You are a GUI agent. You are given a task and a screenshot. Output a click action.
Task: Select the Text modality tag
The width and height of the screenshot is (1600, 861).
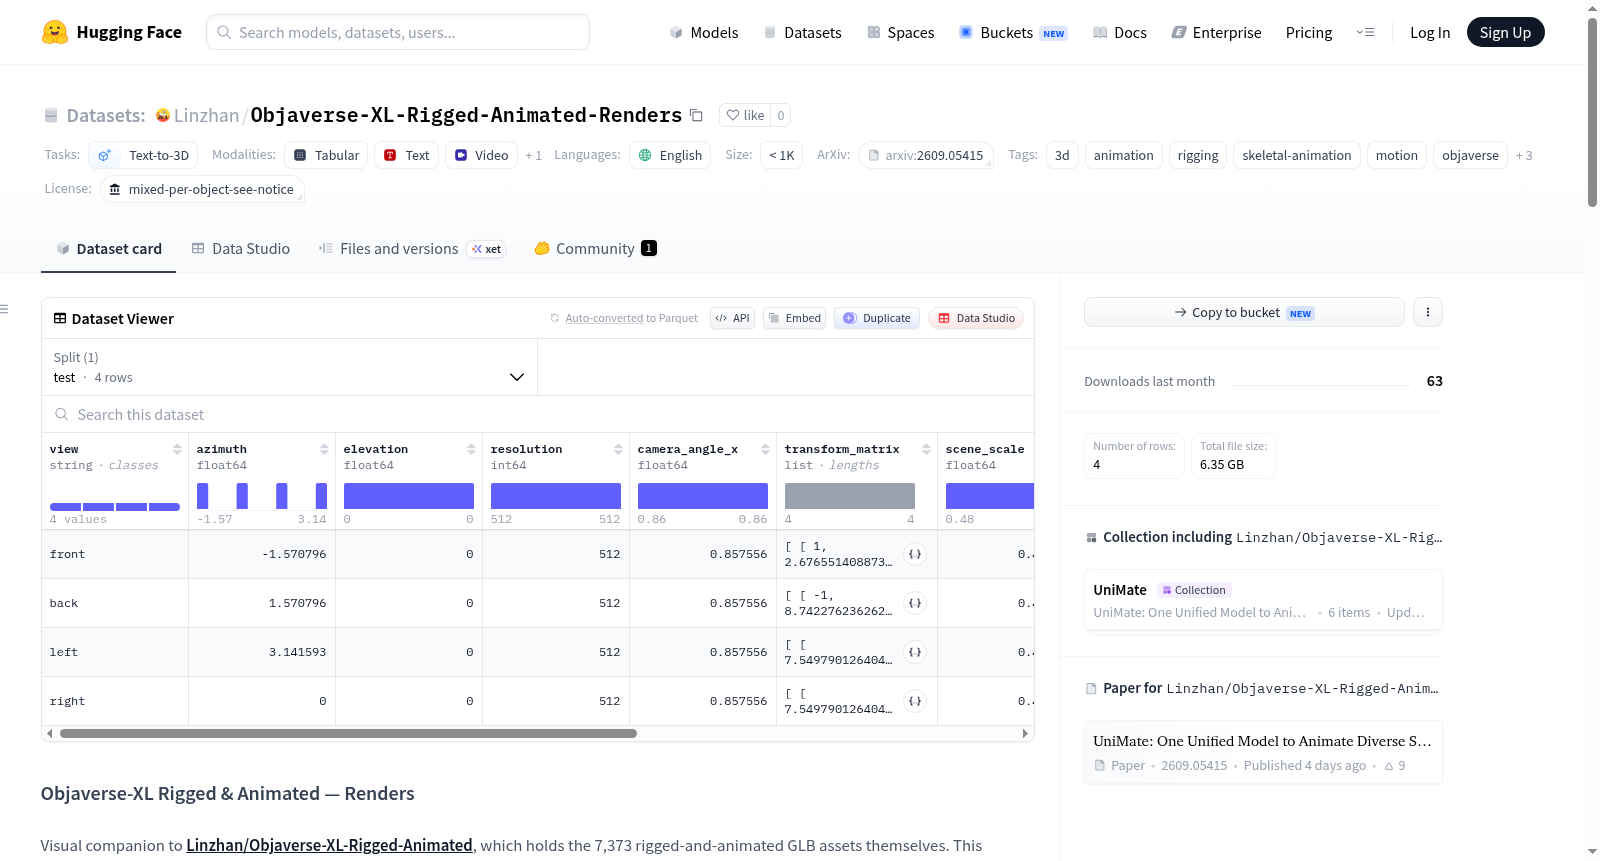coord(407,155)
